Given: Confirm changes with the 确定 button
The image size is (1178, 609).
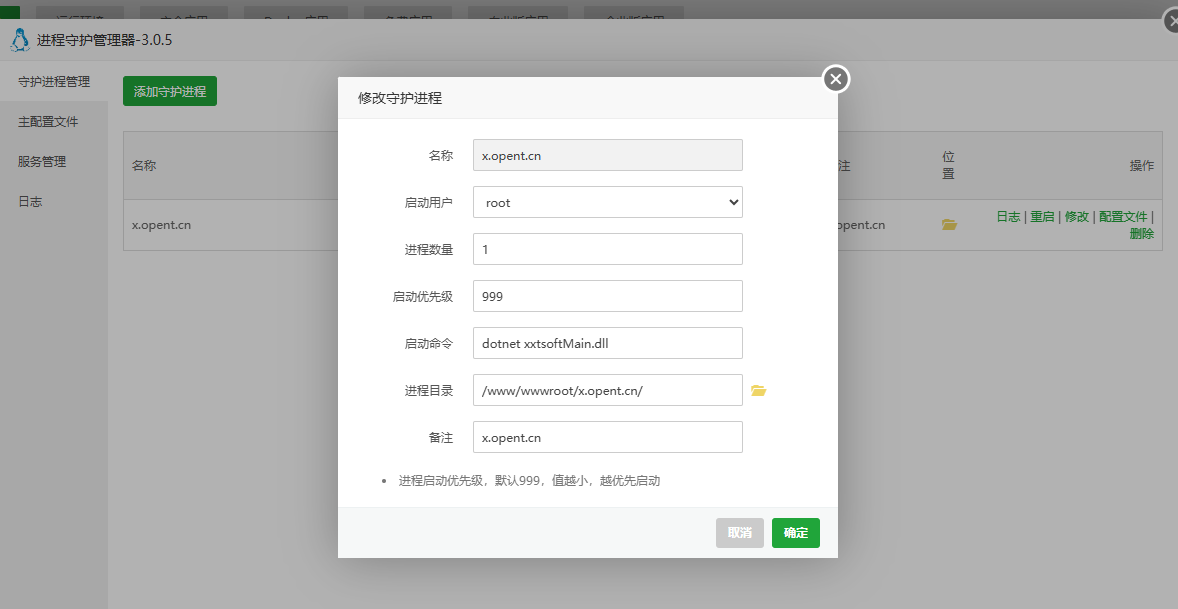Looking at the screenshot, I should pos(795,533).
